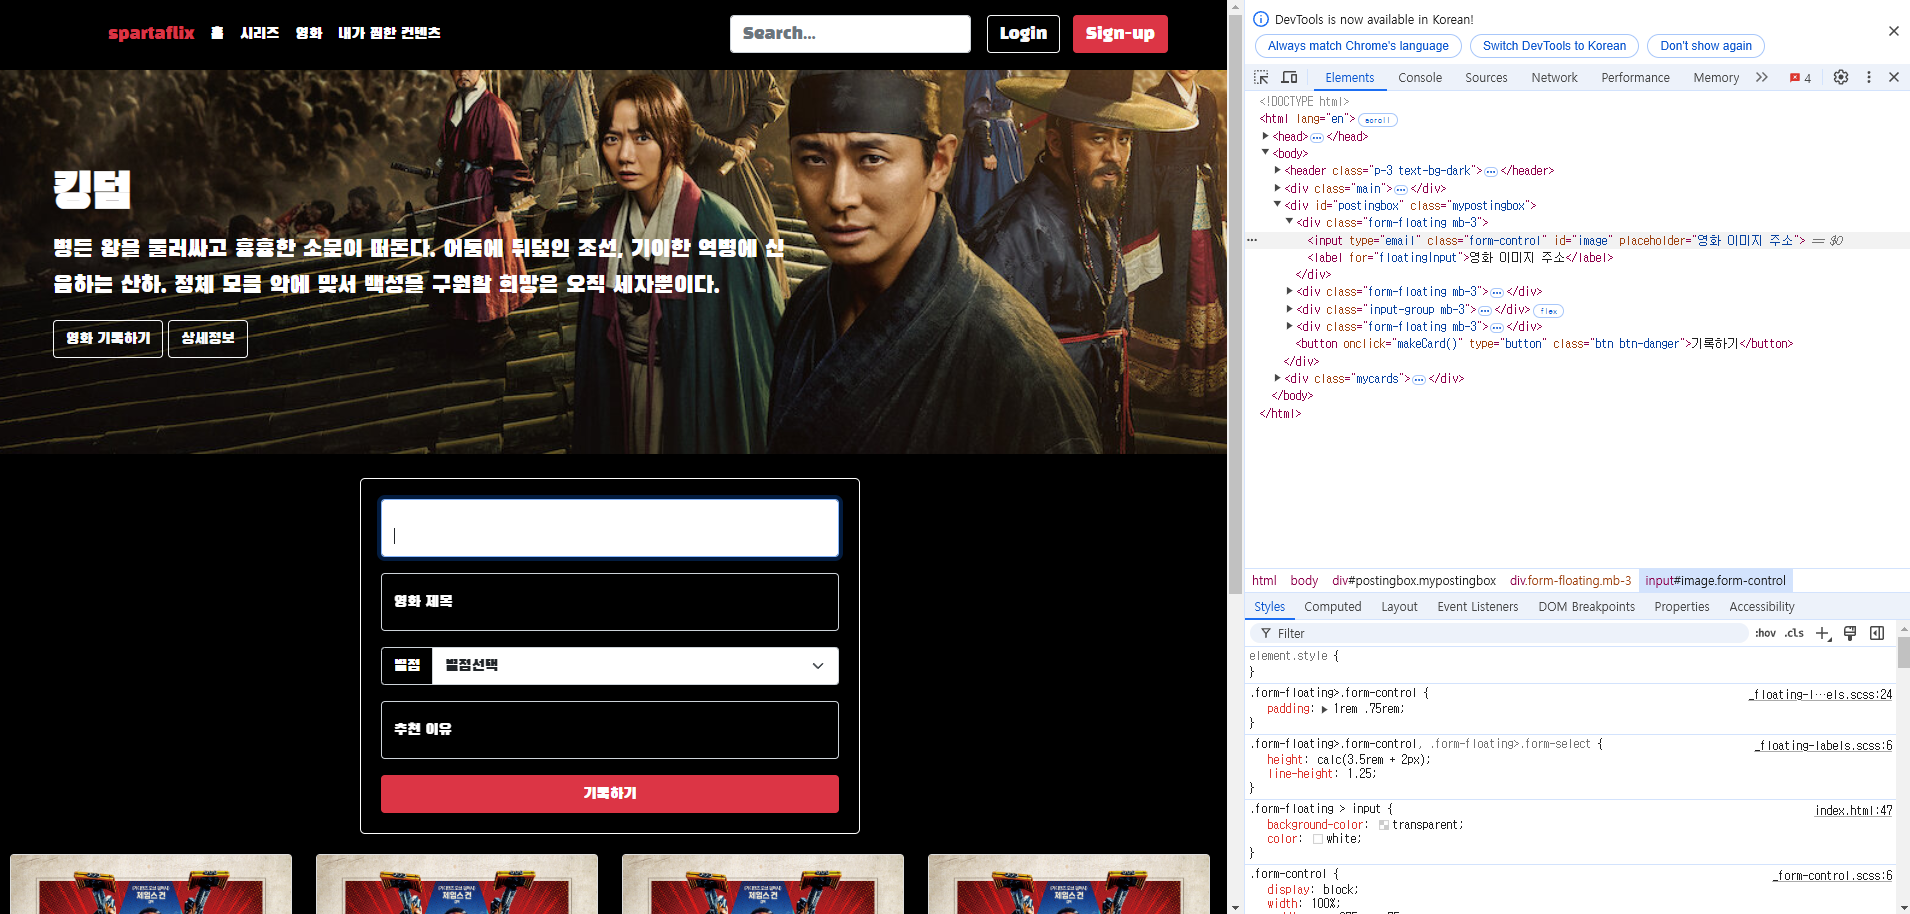Open the red error count indicator showing 4
Screen dimensions: 1910x914
pyautogui.click(x=1800, y=78)
